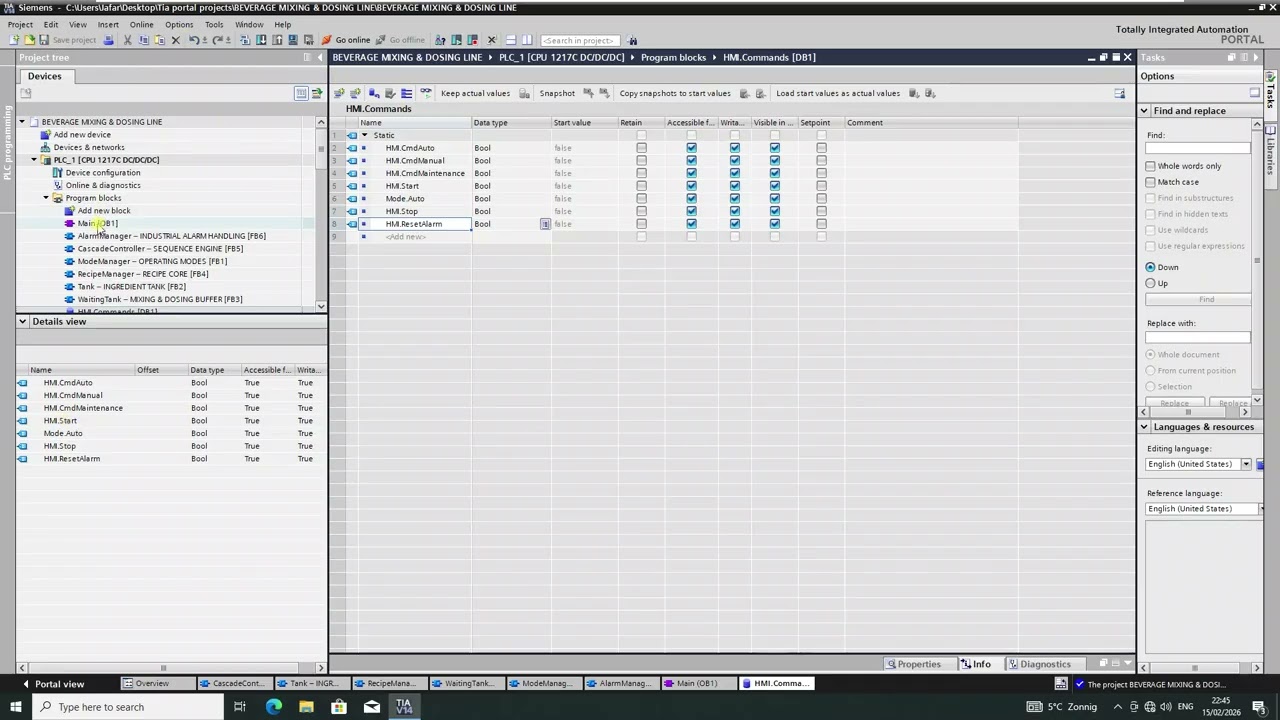The height and width of the screenshot is (720, 1280).
Task: Toggle Visible in HMI checkbox for HMI.Start
Action: (775, 186)
